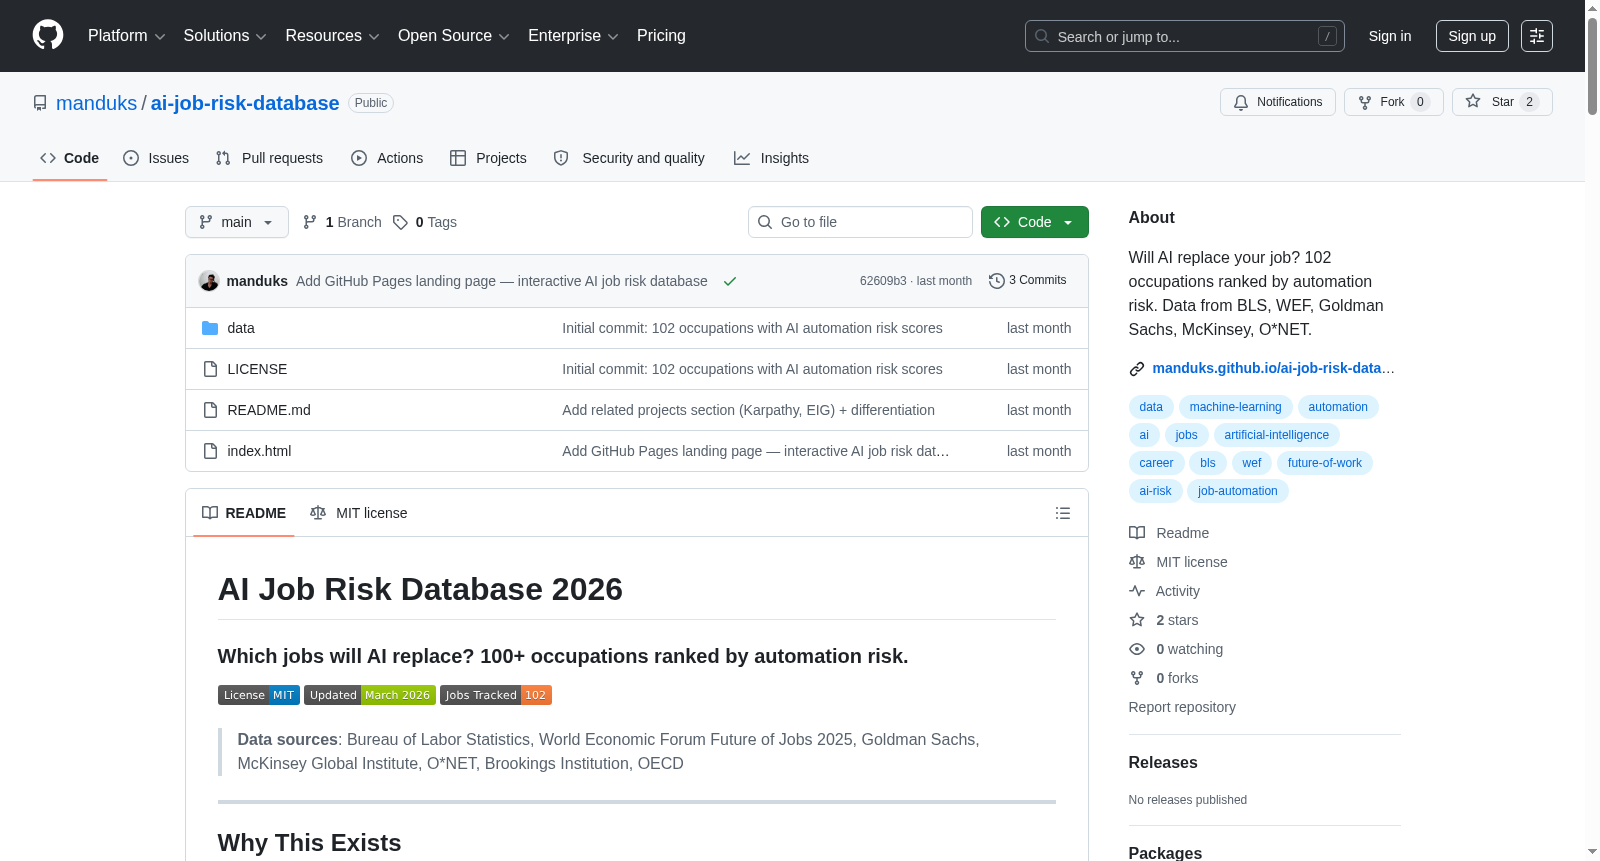Switch to the Projects tab
This screenshot has width=1600, height=861.
coord(488,158)
